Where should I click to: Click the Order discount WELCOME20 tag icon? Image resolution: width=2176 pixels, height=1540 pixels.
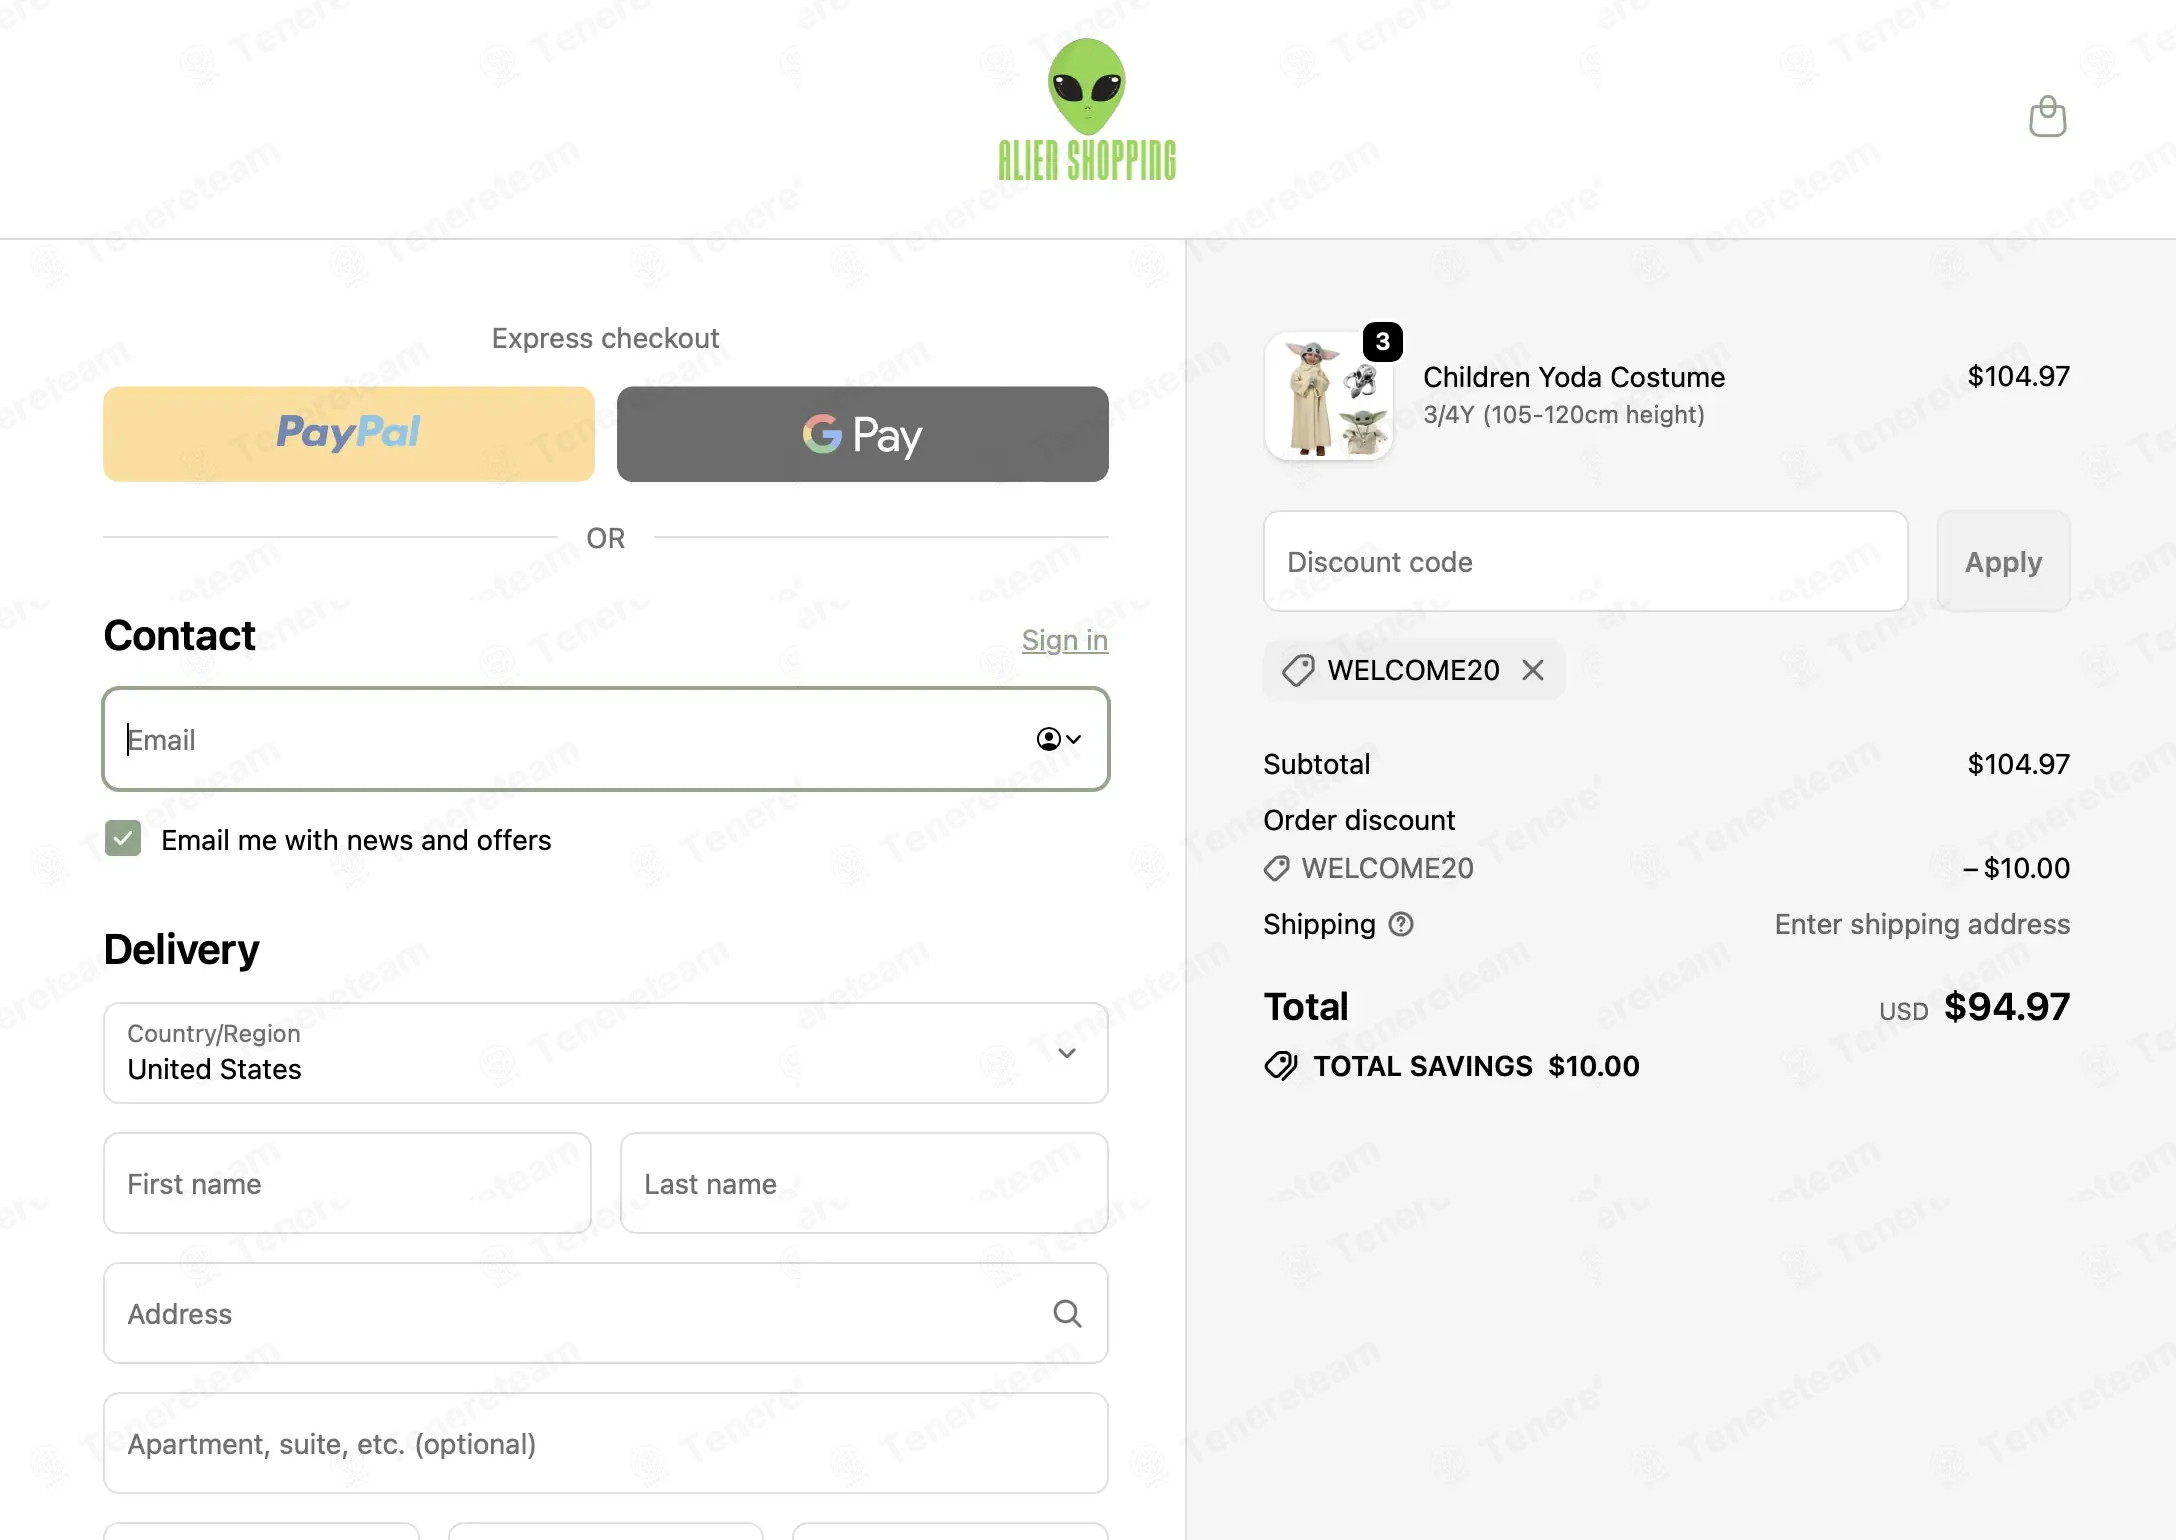click(x=1276, y=868)
